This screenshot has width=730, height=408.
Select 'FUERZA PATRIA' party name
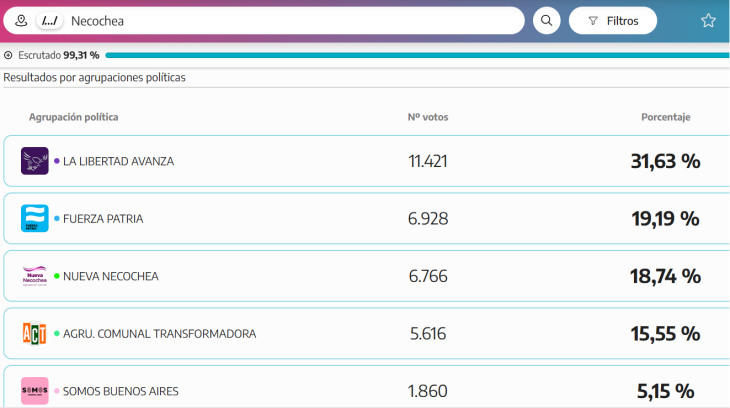point(103,218)
